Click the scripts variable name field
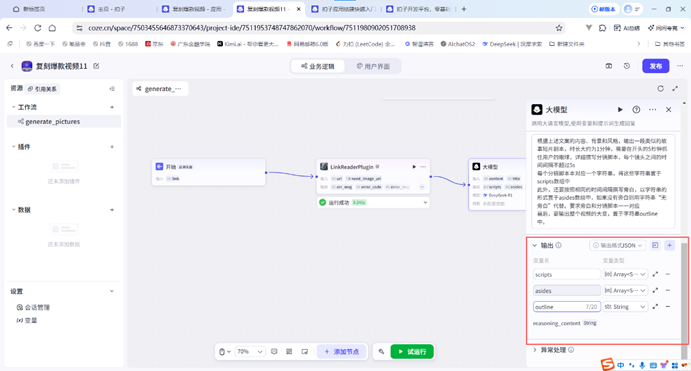 [566, 274]
